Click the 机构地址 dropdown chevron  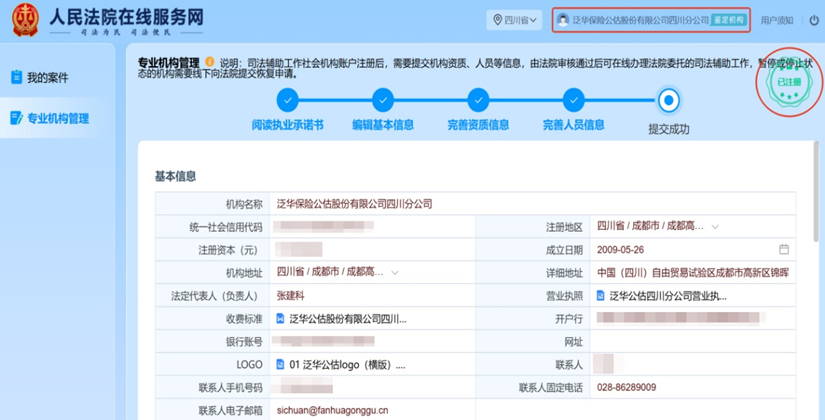395,273
